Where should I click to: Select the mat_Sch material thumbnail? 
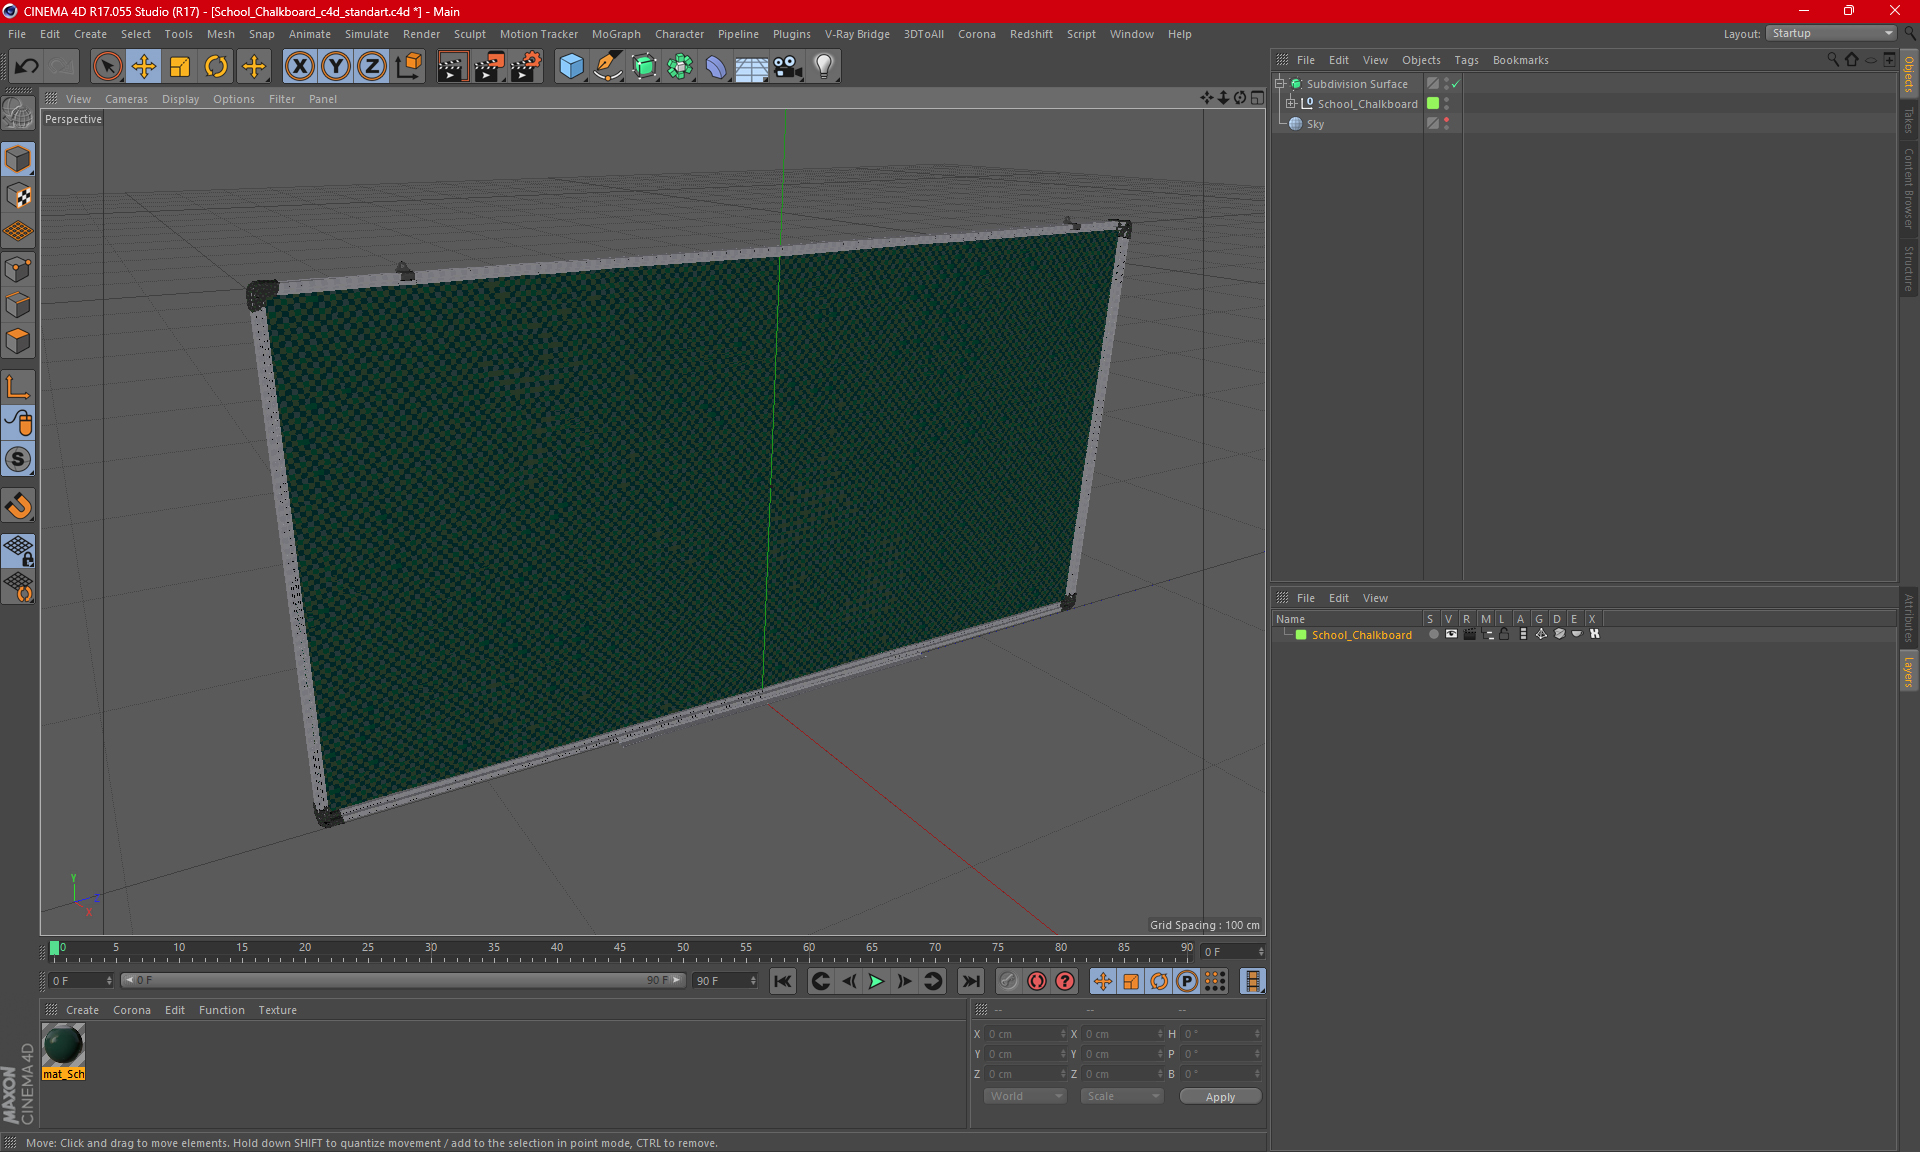pyautogui.click(x=63, y=1045)
